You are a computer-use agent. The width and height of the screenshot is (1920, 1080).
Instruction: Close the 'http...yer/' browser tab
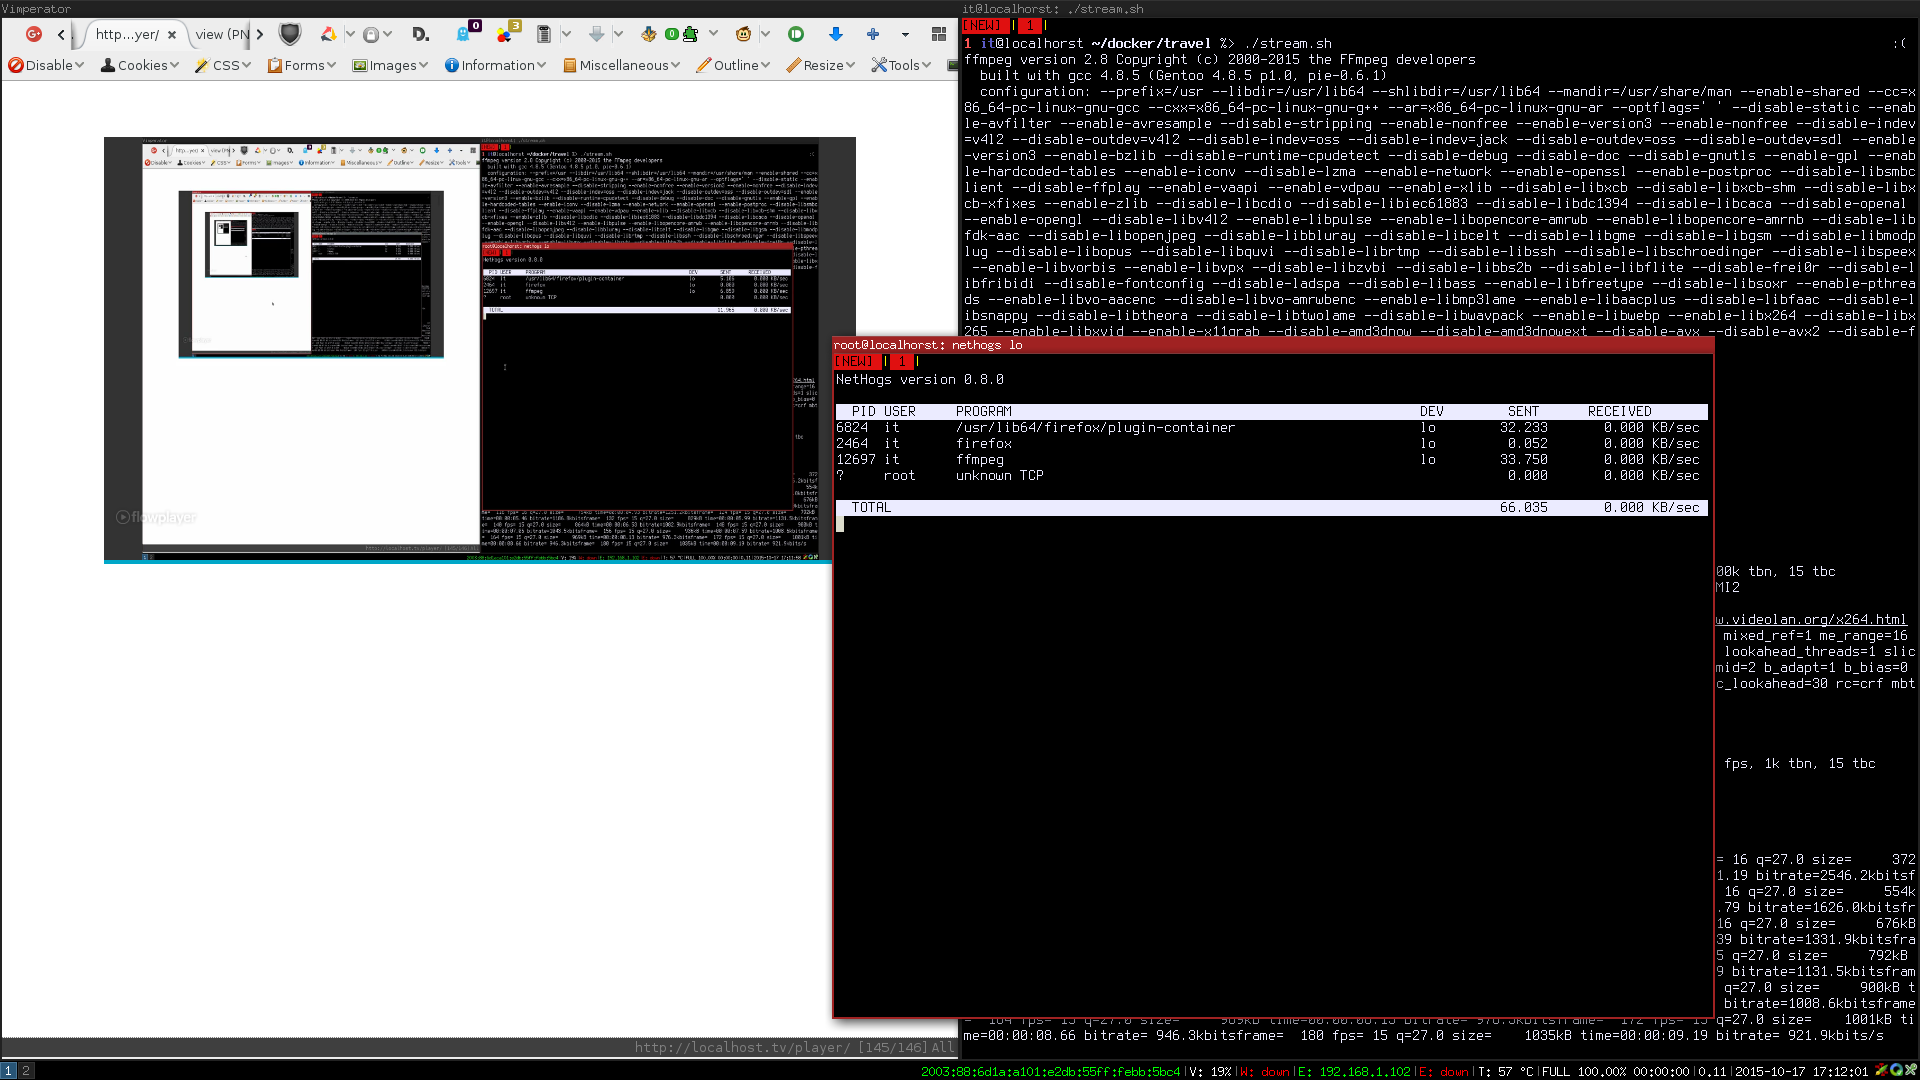coord(172,35)
